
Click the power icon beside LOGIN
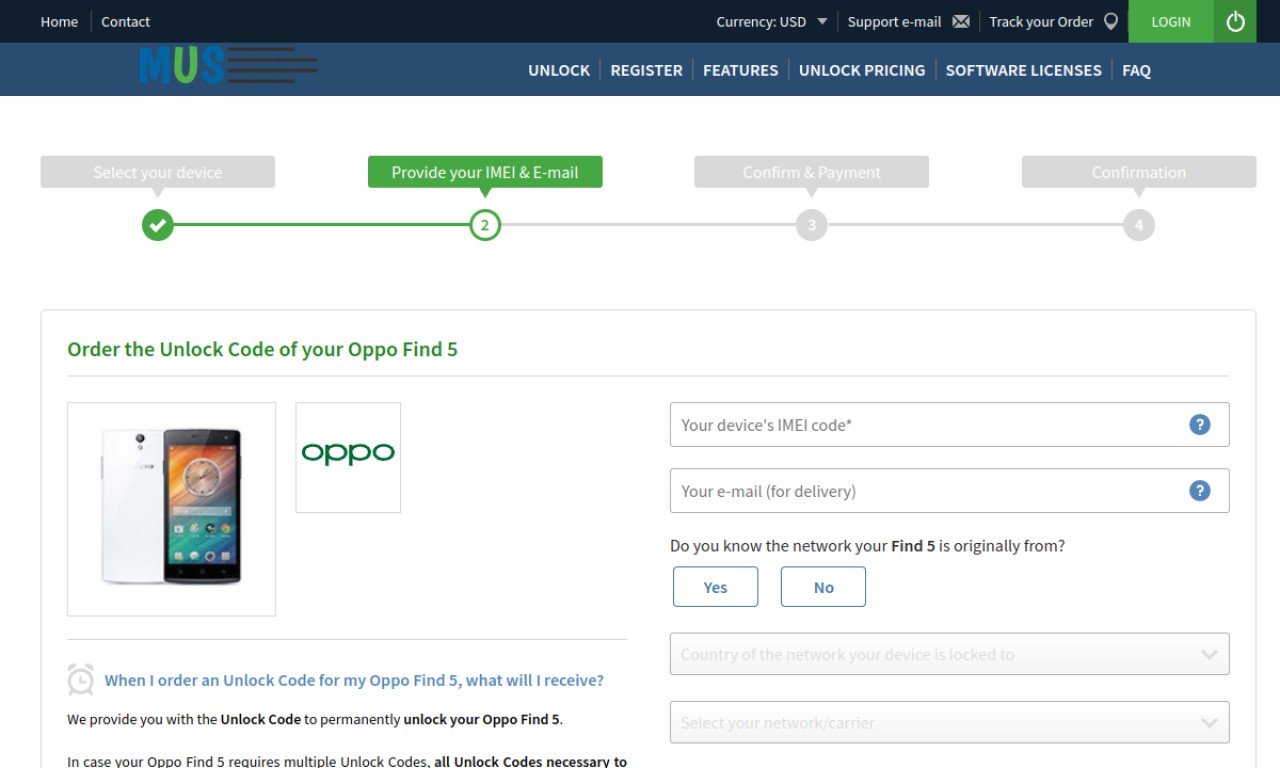[1235, 21]
